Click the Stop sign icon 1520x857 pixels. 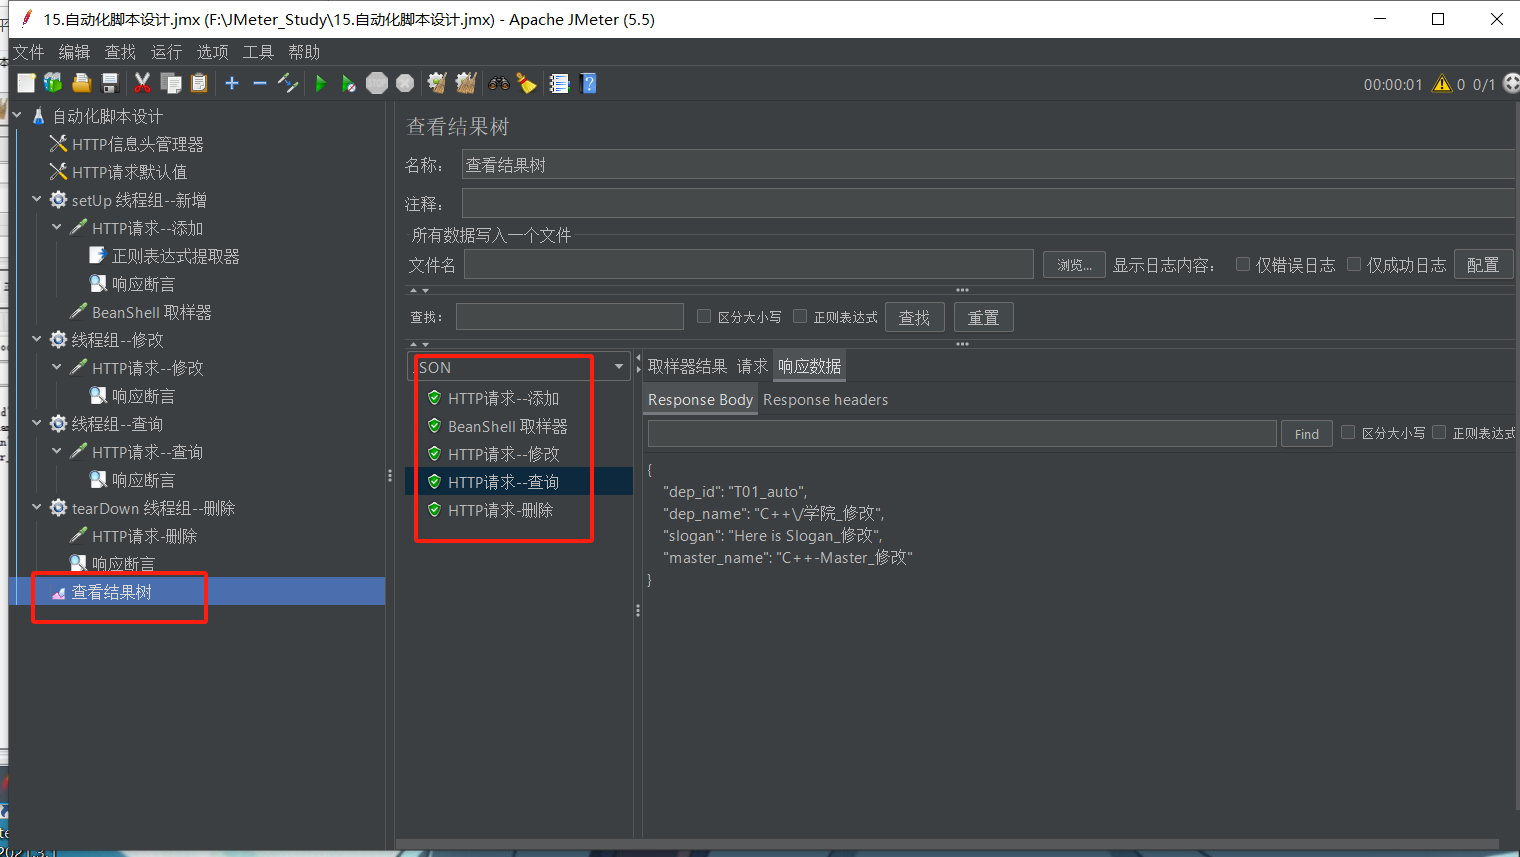[377, 83]
